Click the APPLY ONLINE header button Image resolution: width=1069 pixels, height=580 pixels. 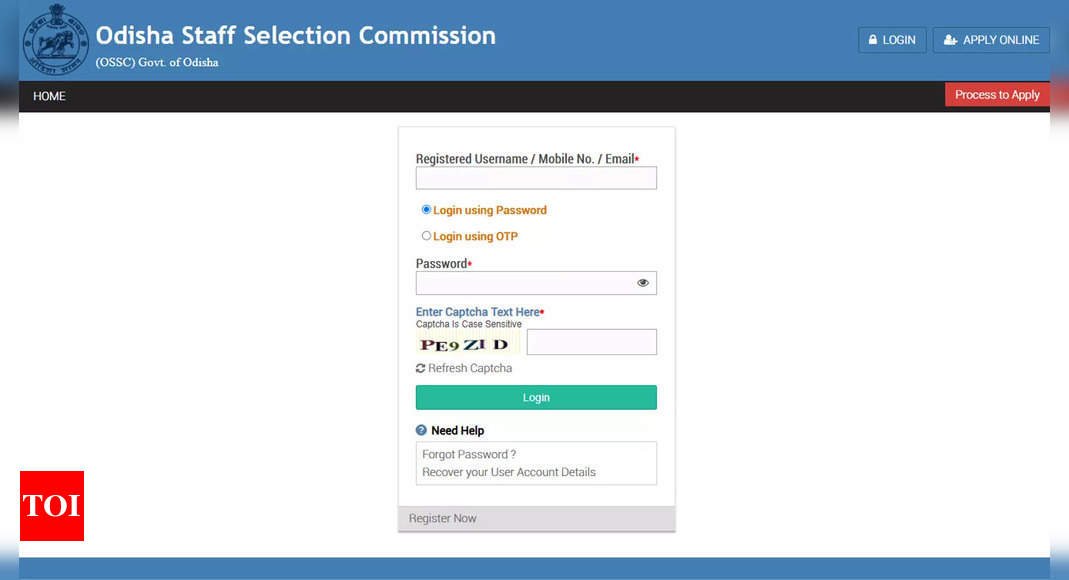[991, 40]
